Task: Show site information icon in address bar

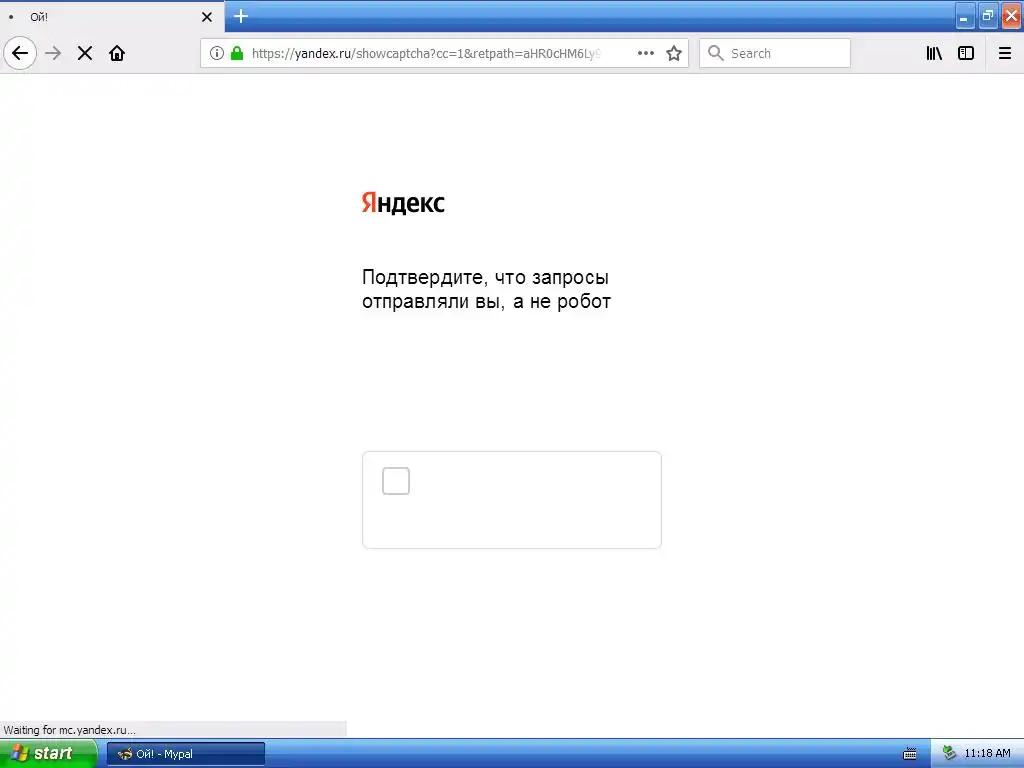Action: pos(217,53)
